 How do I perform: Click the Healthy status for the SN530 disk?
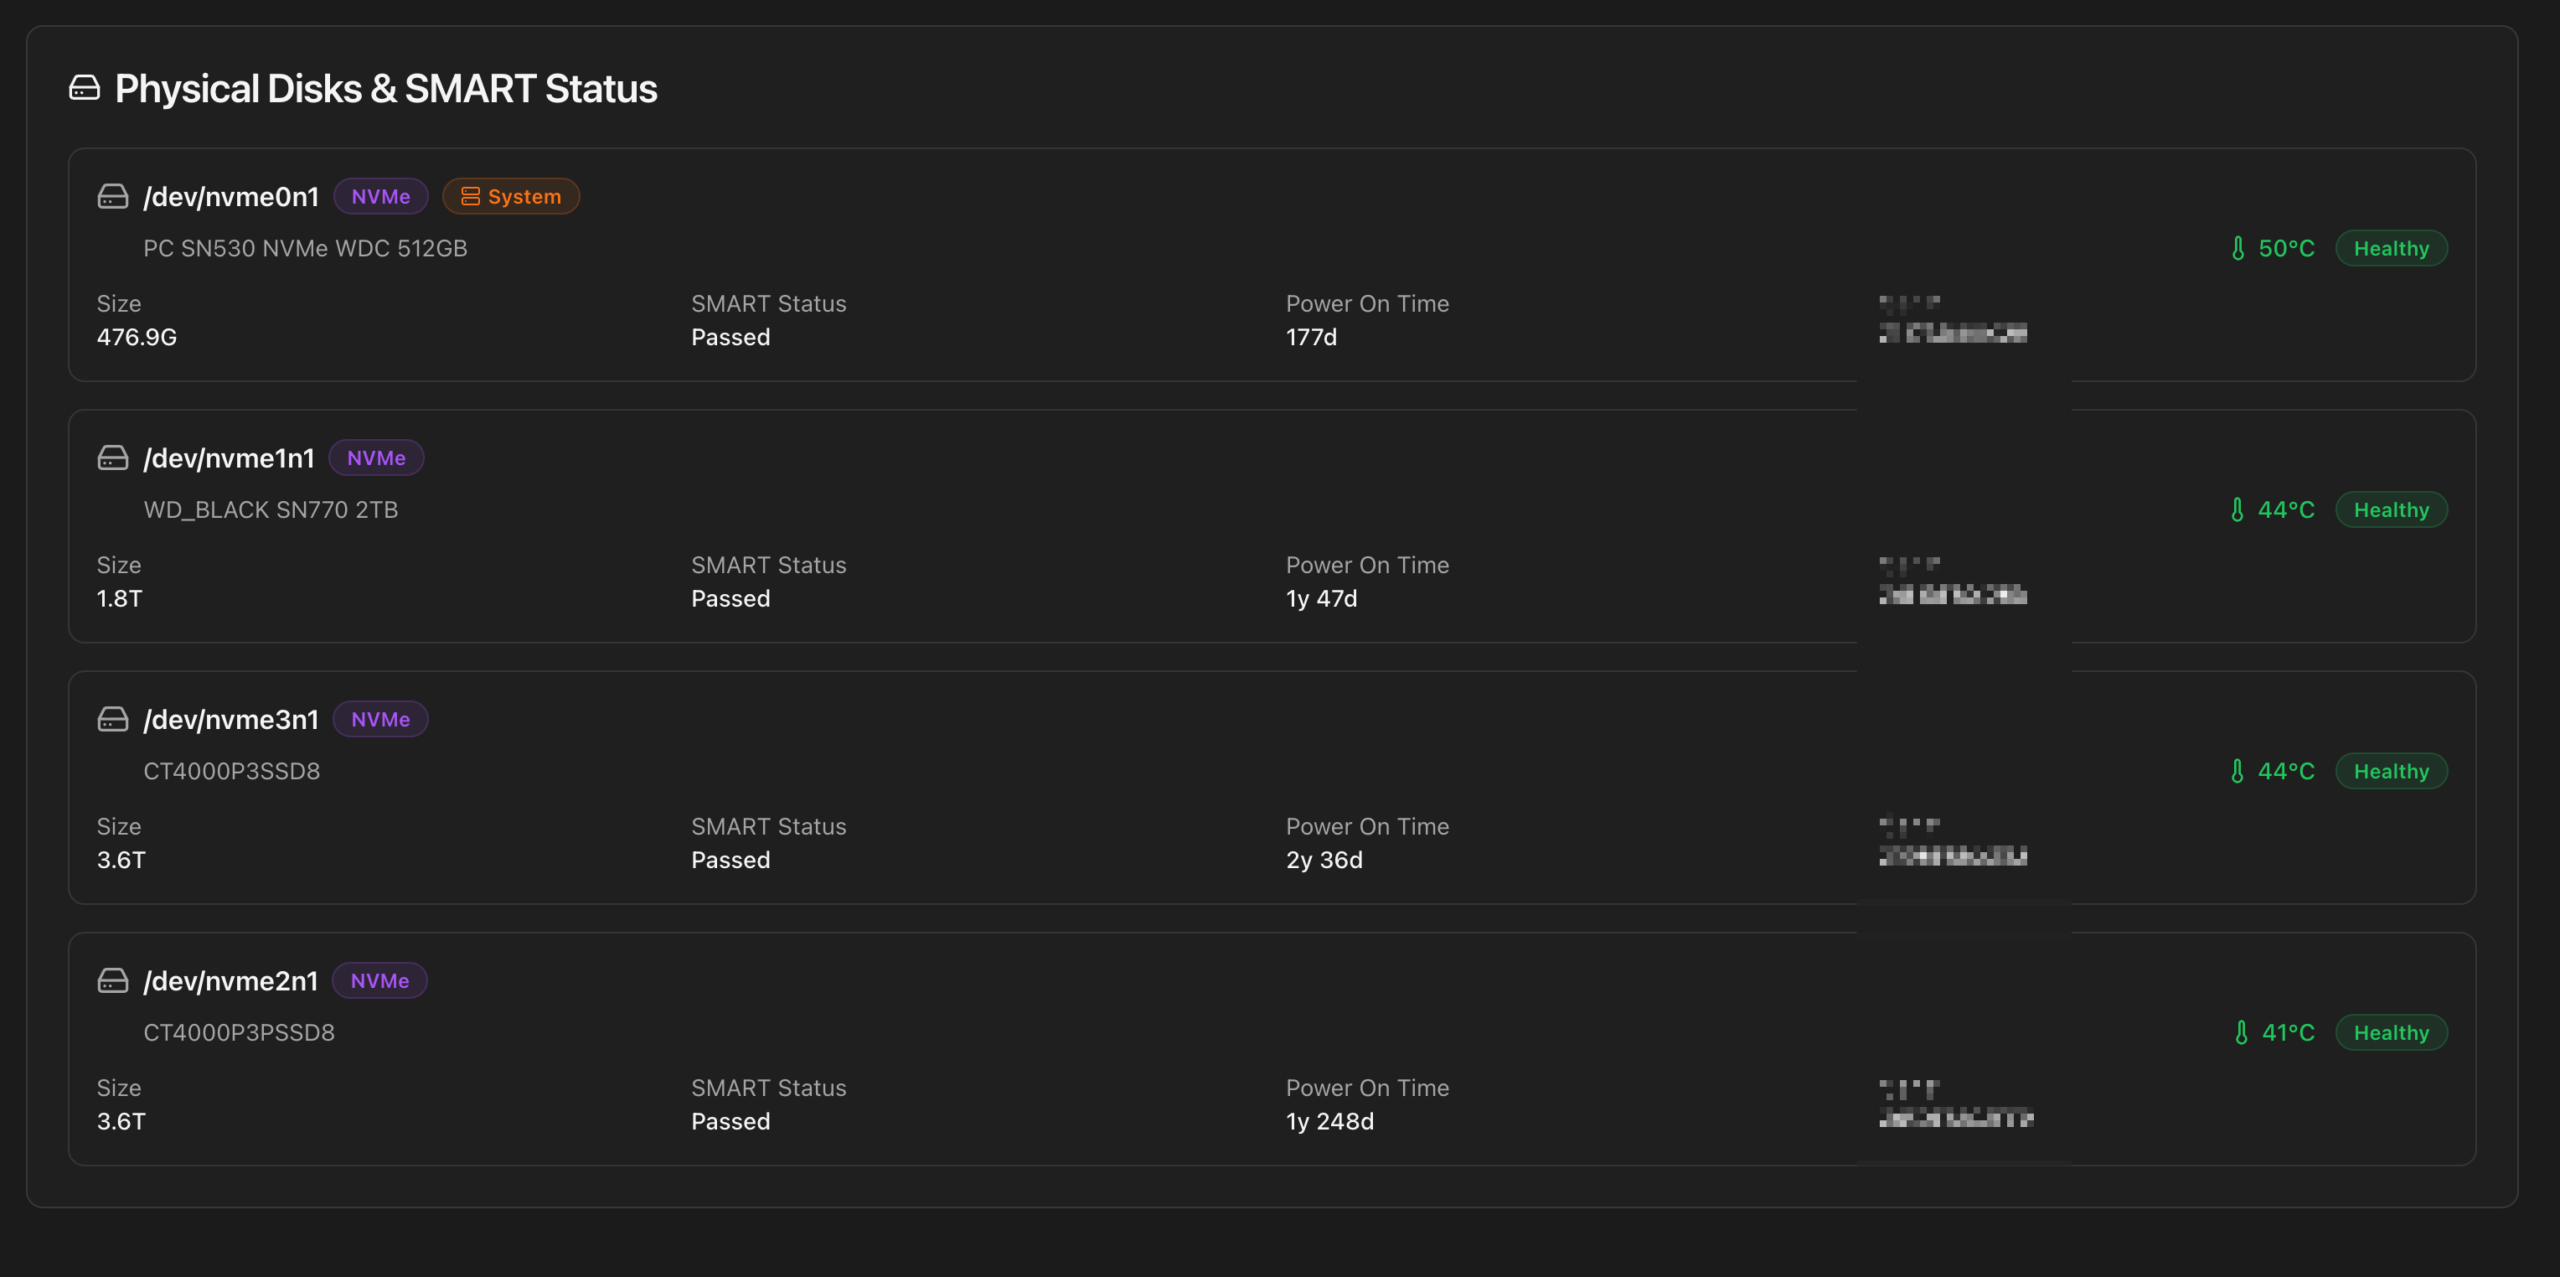[2391, 248]
